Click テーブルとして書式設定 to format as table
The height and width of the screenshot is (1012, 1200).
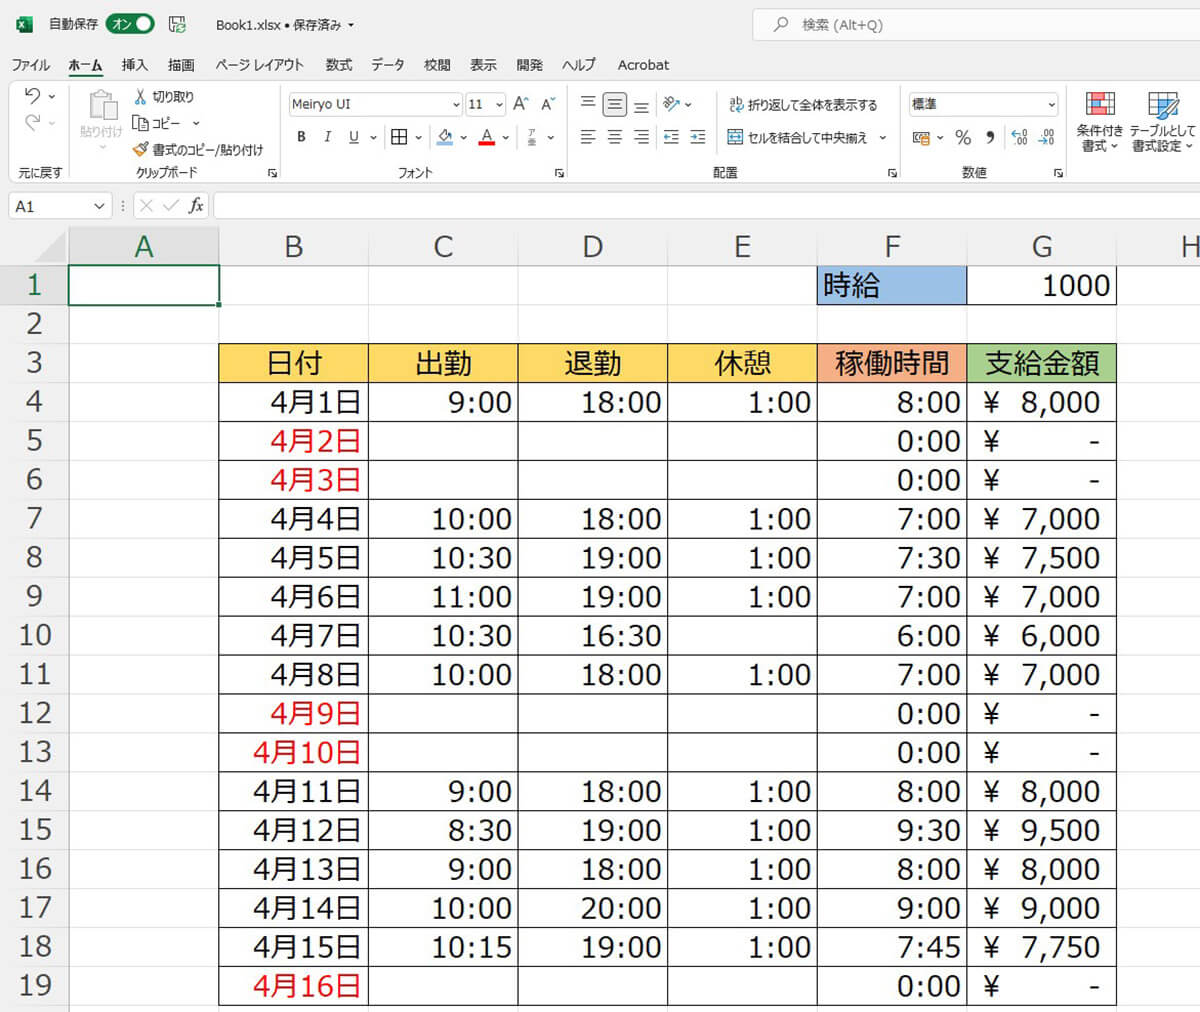pyautogui.click(x=1163, y=120)
